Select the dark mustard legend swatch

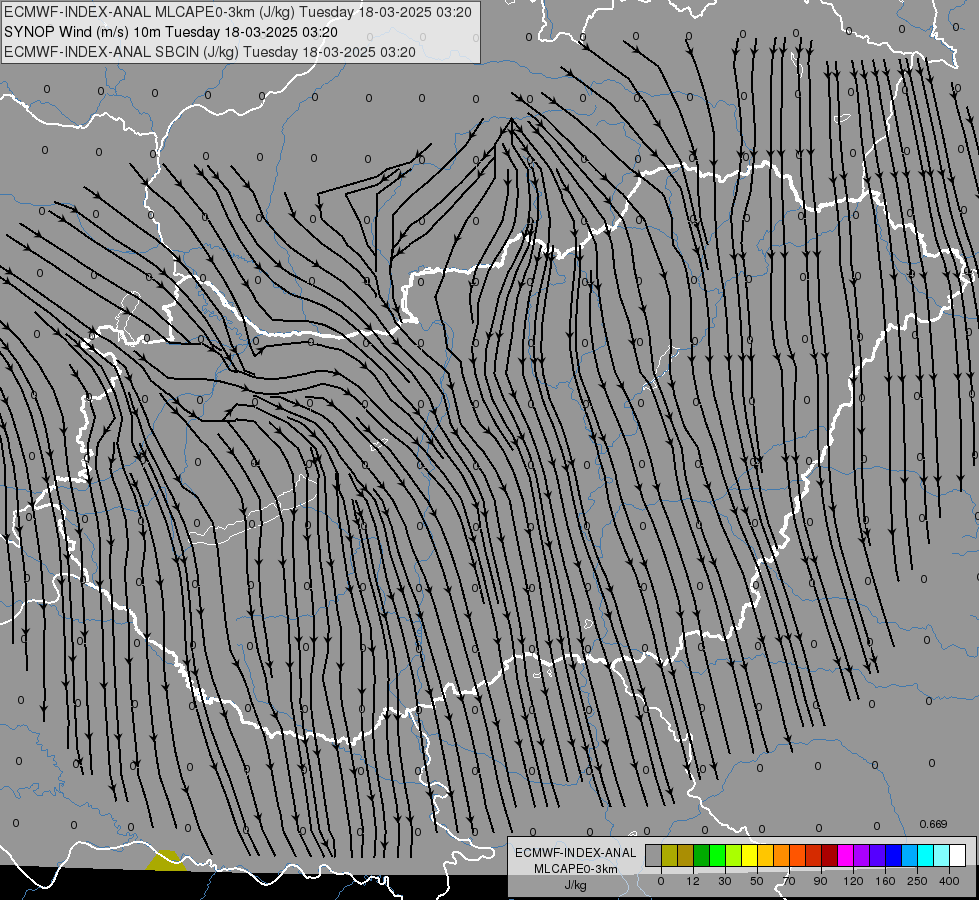[x=686, y=855]
